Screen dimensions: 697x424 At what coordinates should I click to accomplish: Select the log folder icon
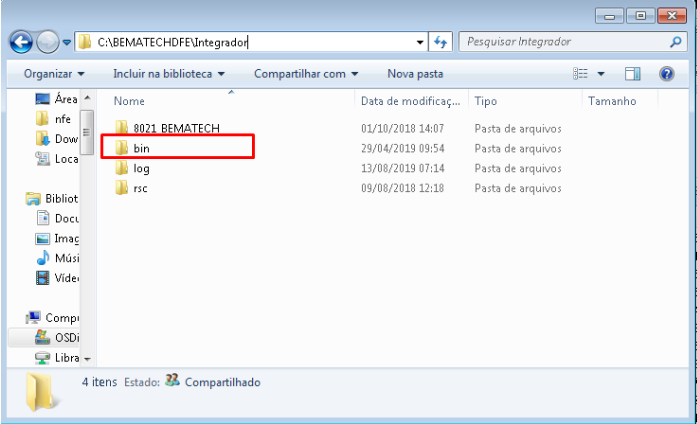click(121, 168)
